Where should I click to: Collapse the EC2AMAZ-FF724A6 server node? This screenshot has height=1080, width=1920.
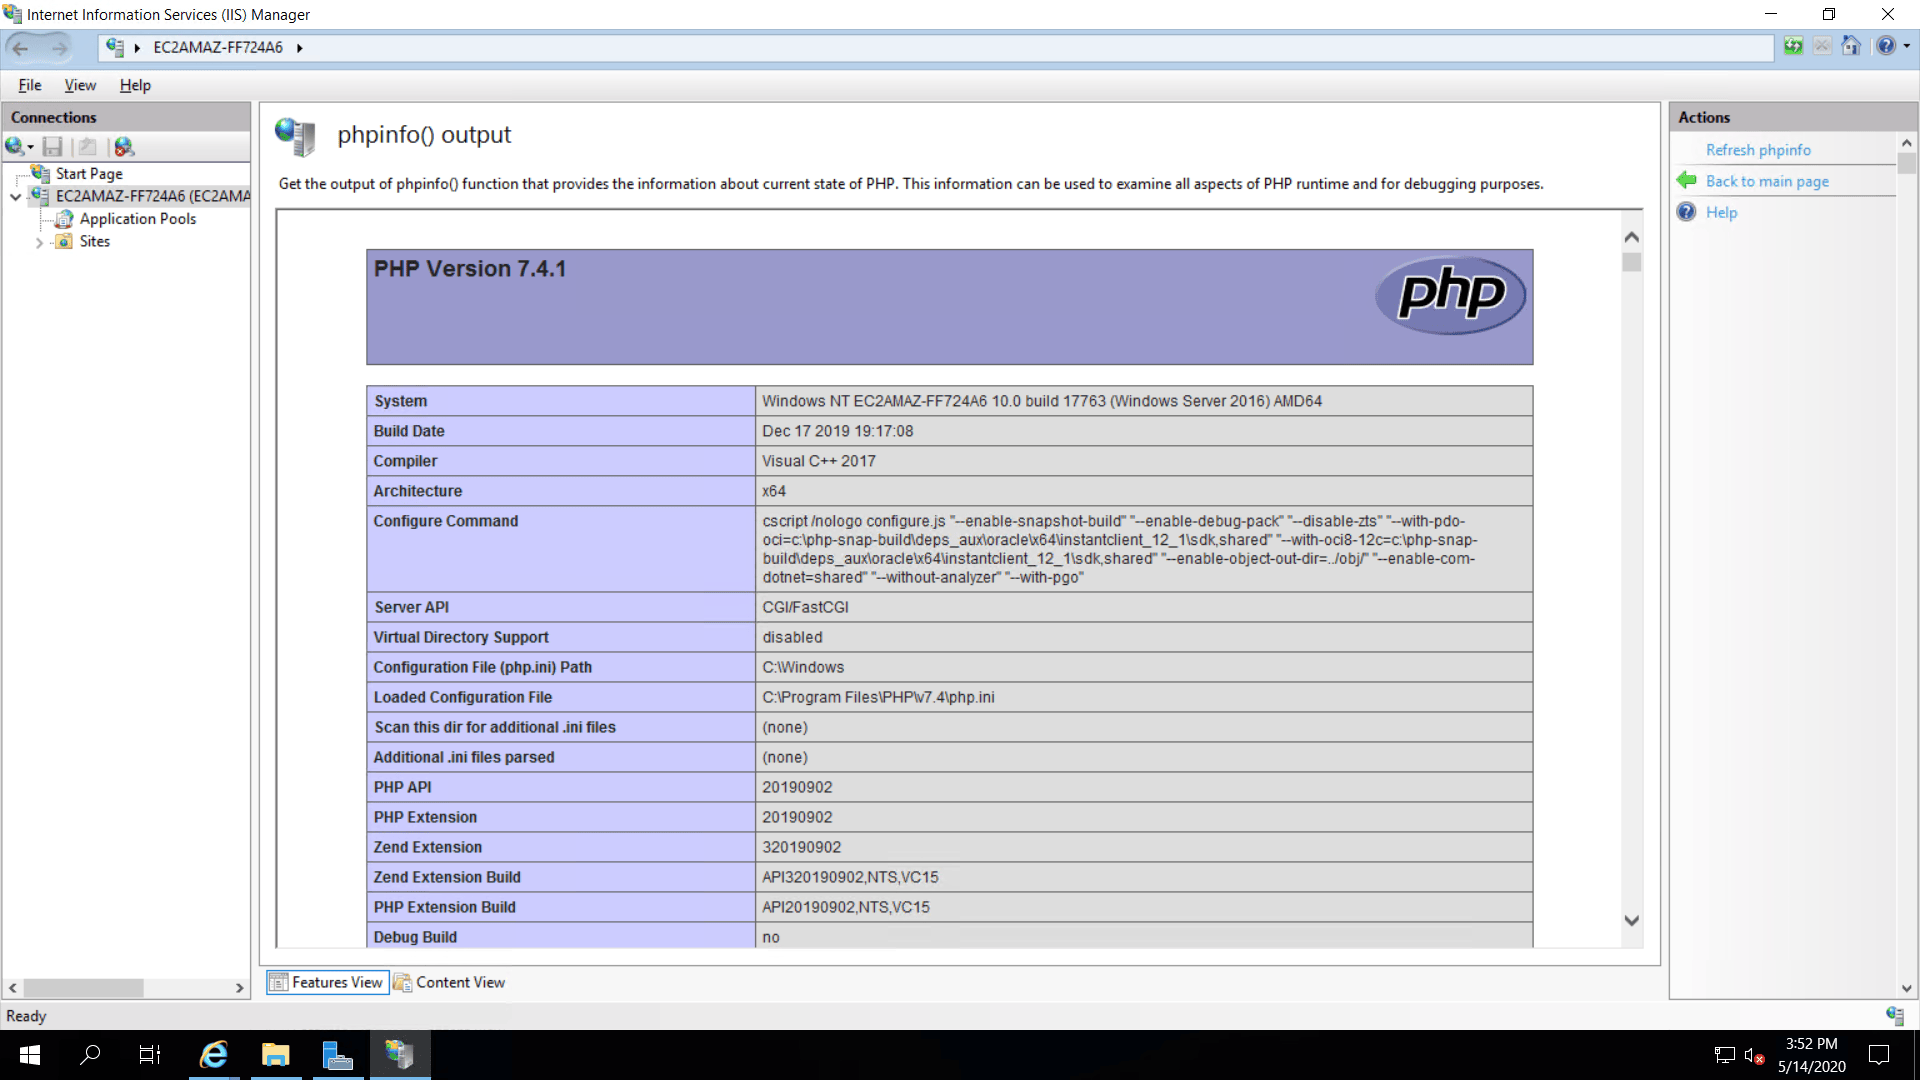[15, 197]
